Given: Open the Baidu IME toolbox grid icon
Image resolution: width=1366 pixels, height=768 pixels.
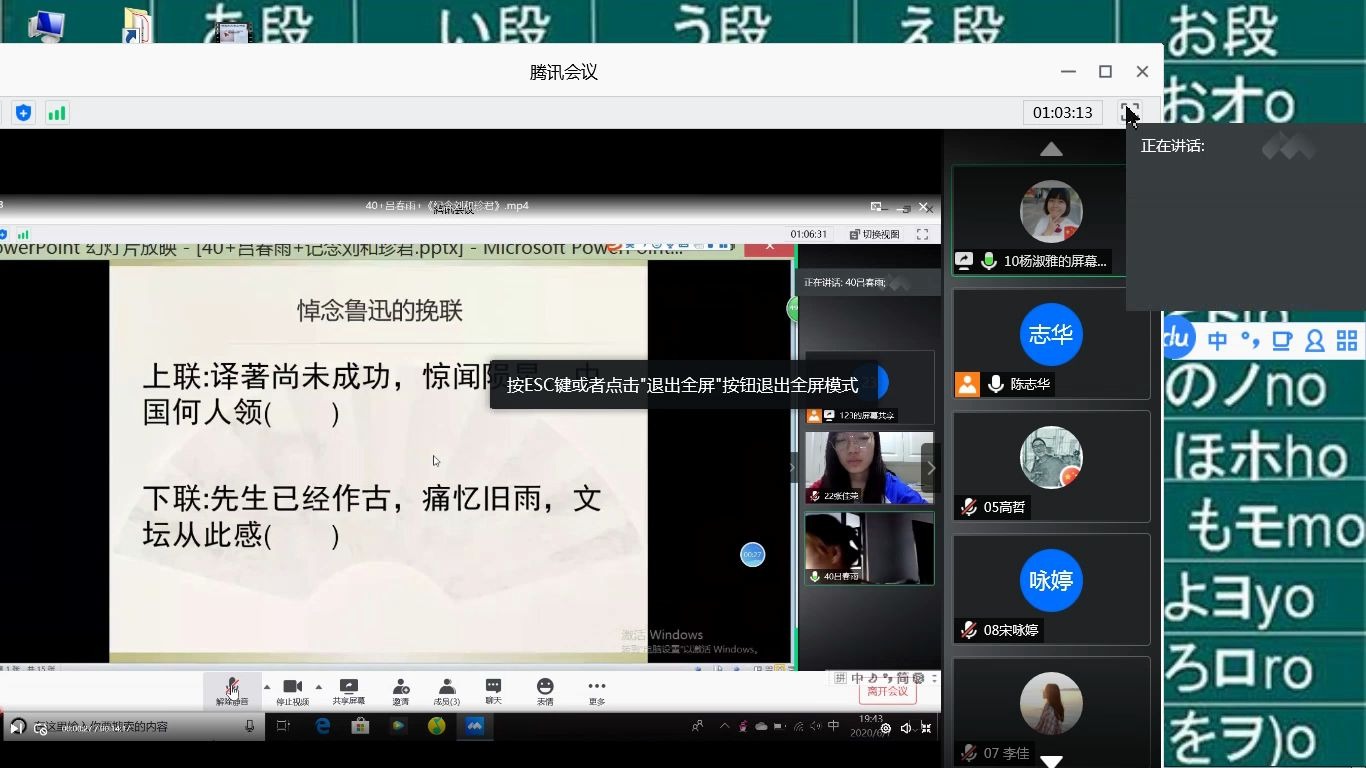Looking at the screenshot, I should tap(1347, 341).
